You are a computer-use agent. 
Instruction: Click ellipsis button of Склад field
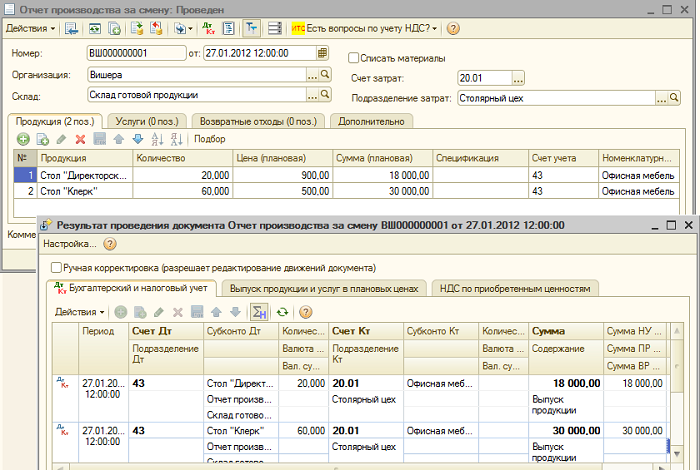coord(312,95)
